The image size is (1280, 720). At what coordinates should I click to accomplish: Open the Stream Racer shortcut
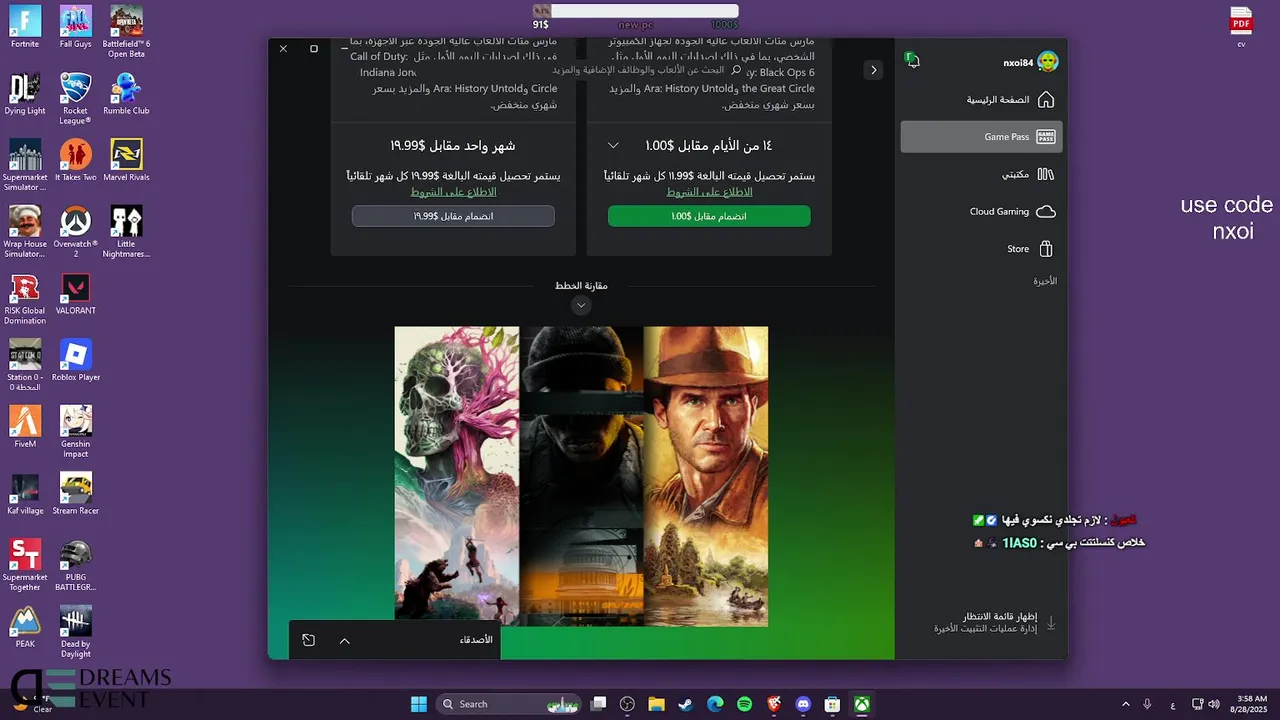pyautogui.click(x=76, y=494)
